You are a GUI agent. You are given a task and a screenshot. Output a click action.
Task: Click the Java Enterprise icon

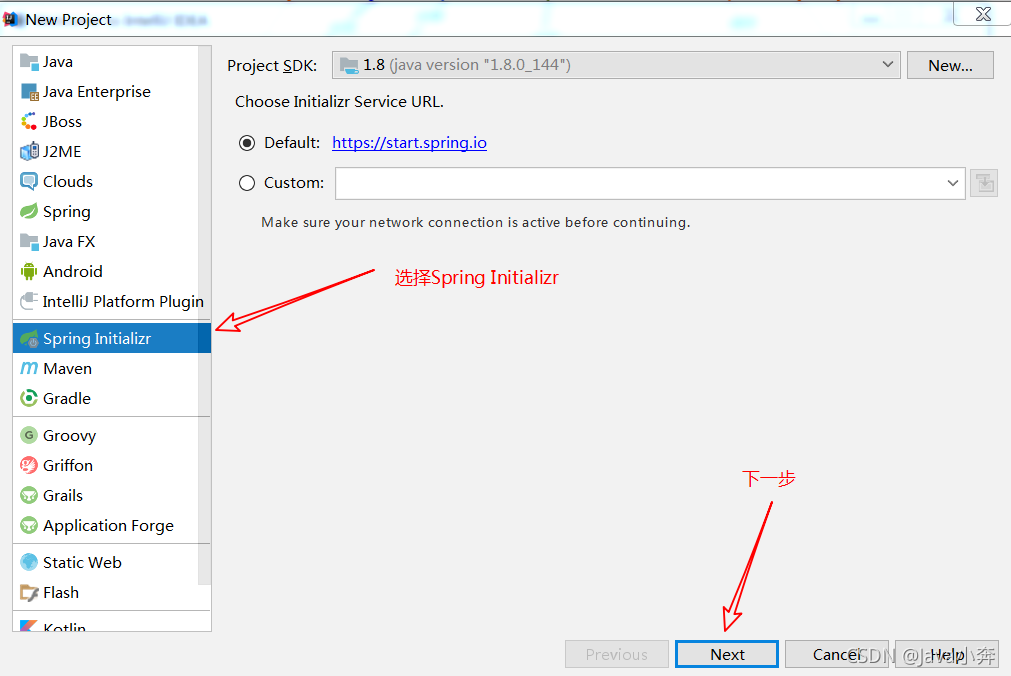(x=30, y=92)
